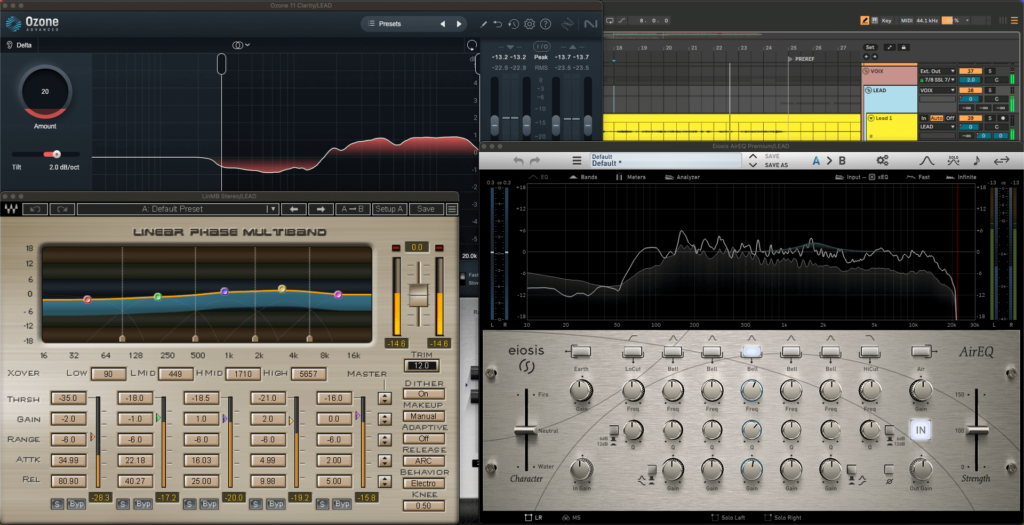
Task: Click LinMB Save button
Action: 426,209
